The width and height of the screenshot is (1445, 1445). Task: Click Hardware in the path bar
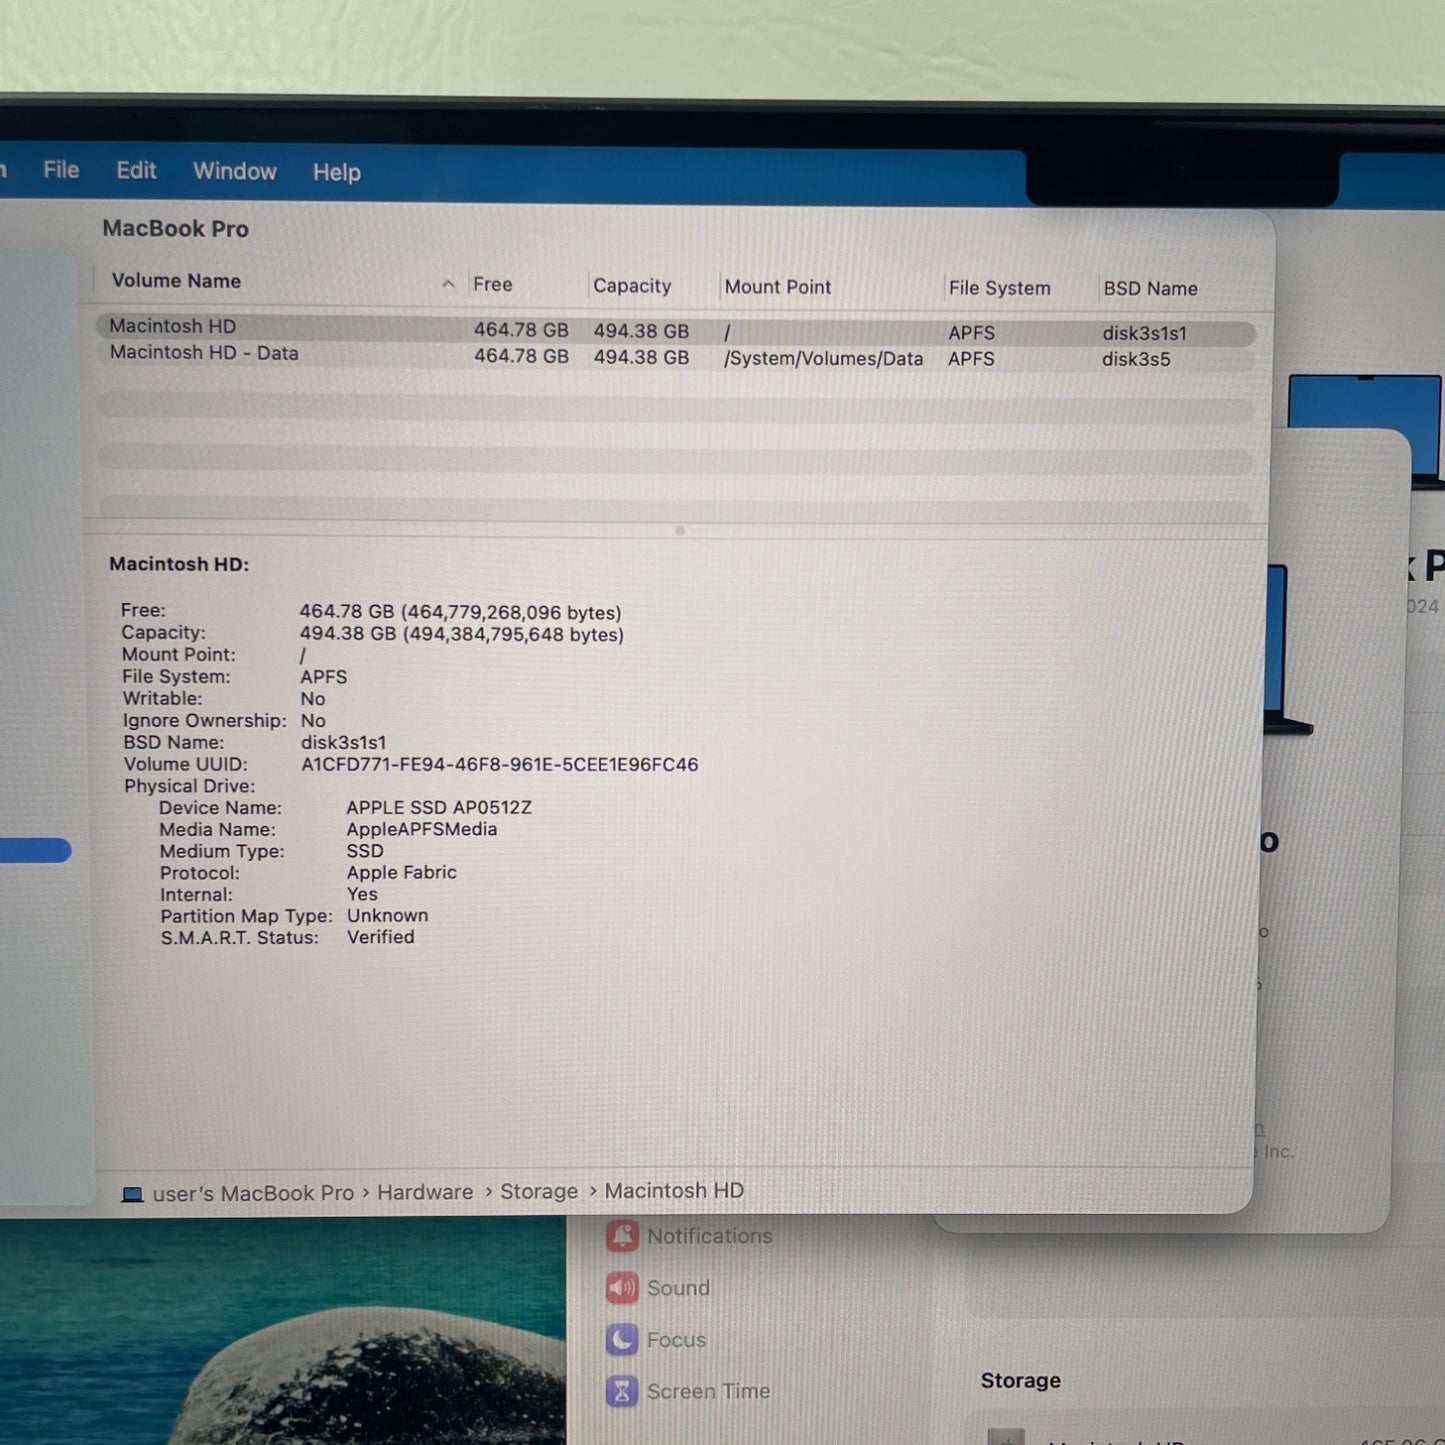(425, 1193)
